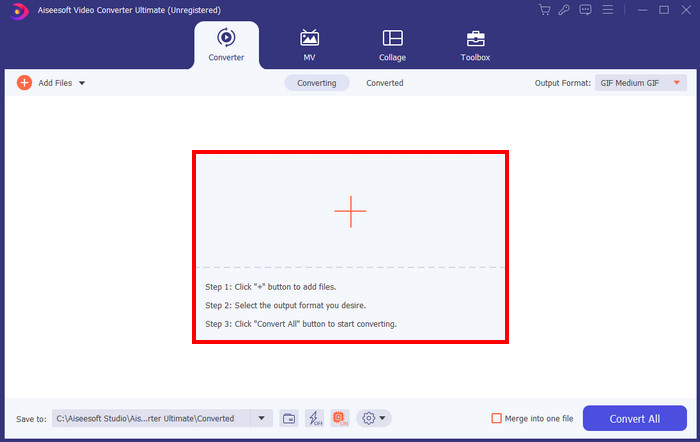Open the hamburger menu icon
The height and width of the screenshot is (442, 700).
point(608,10)
